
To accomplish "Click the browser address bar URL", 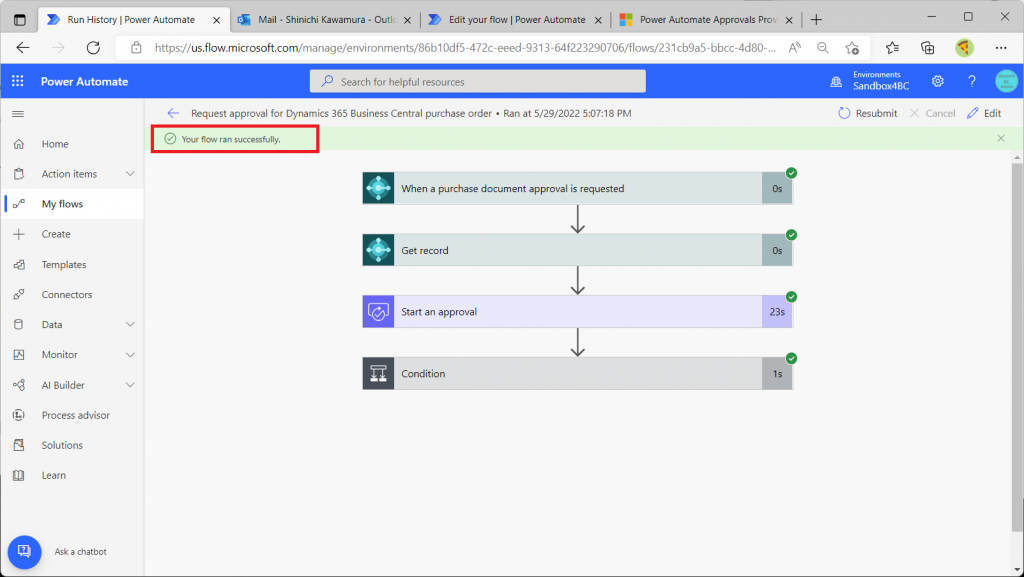I will click(x=465, y=48).
